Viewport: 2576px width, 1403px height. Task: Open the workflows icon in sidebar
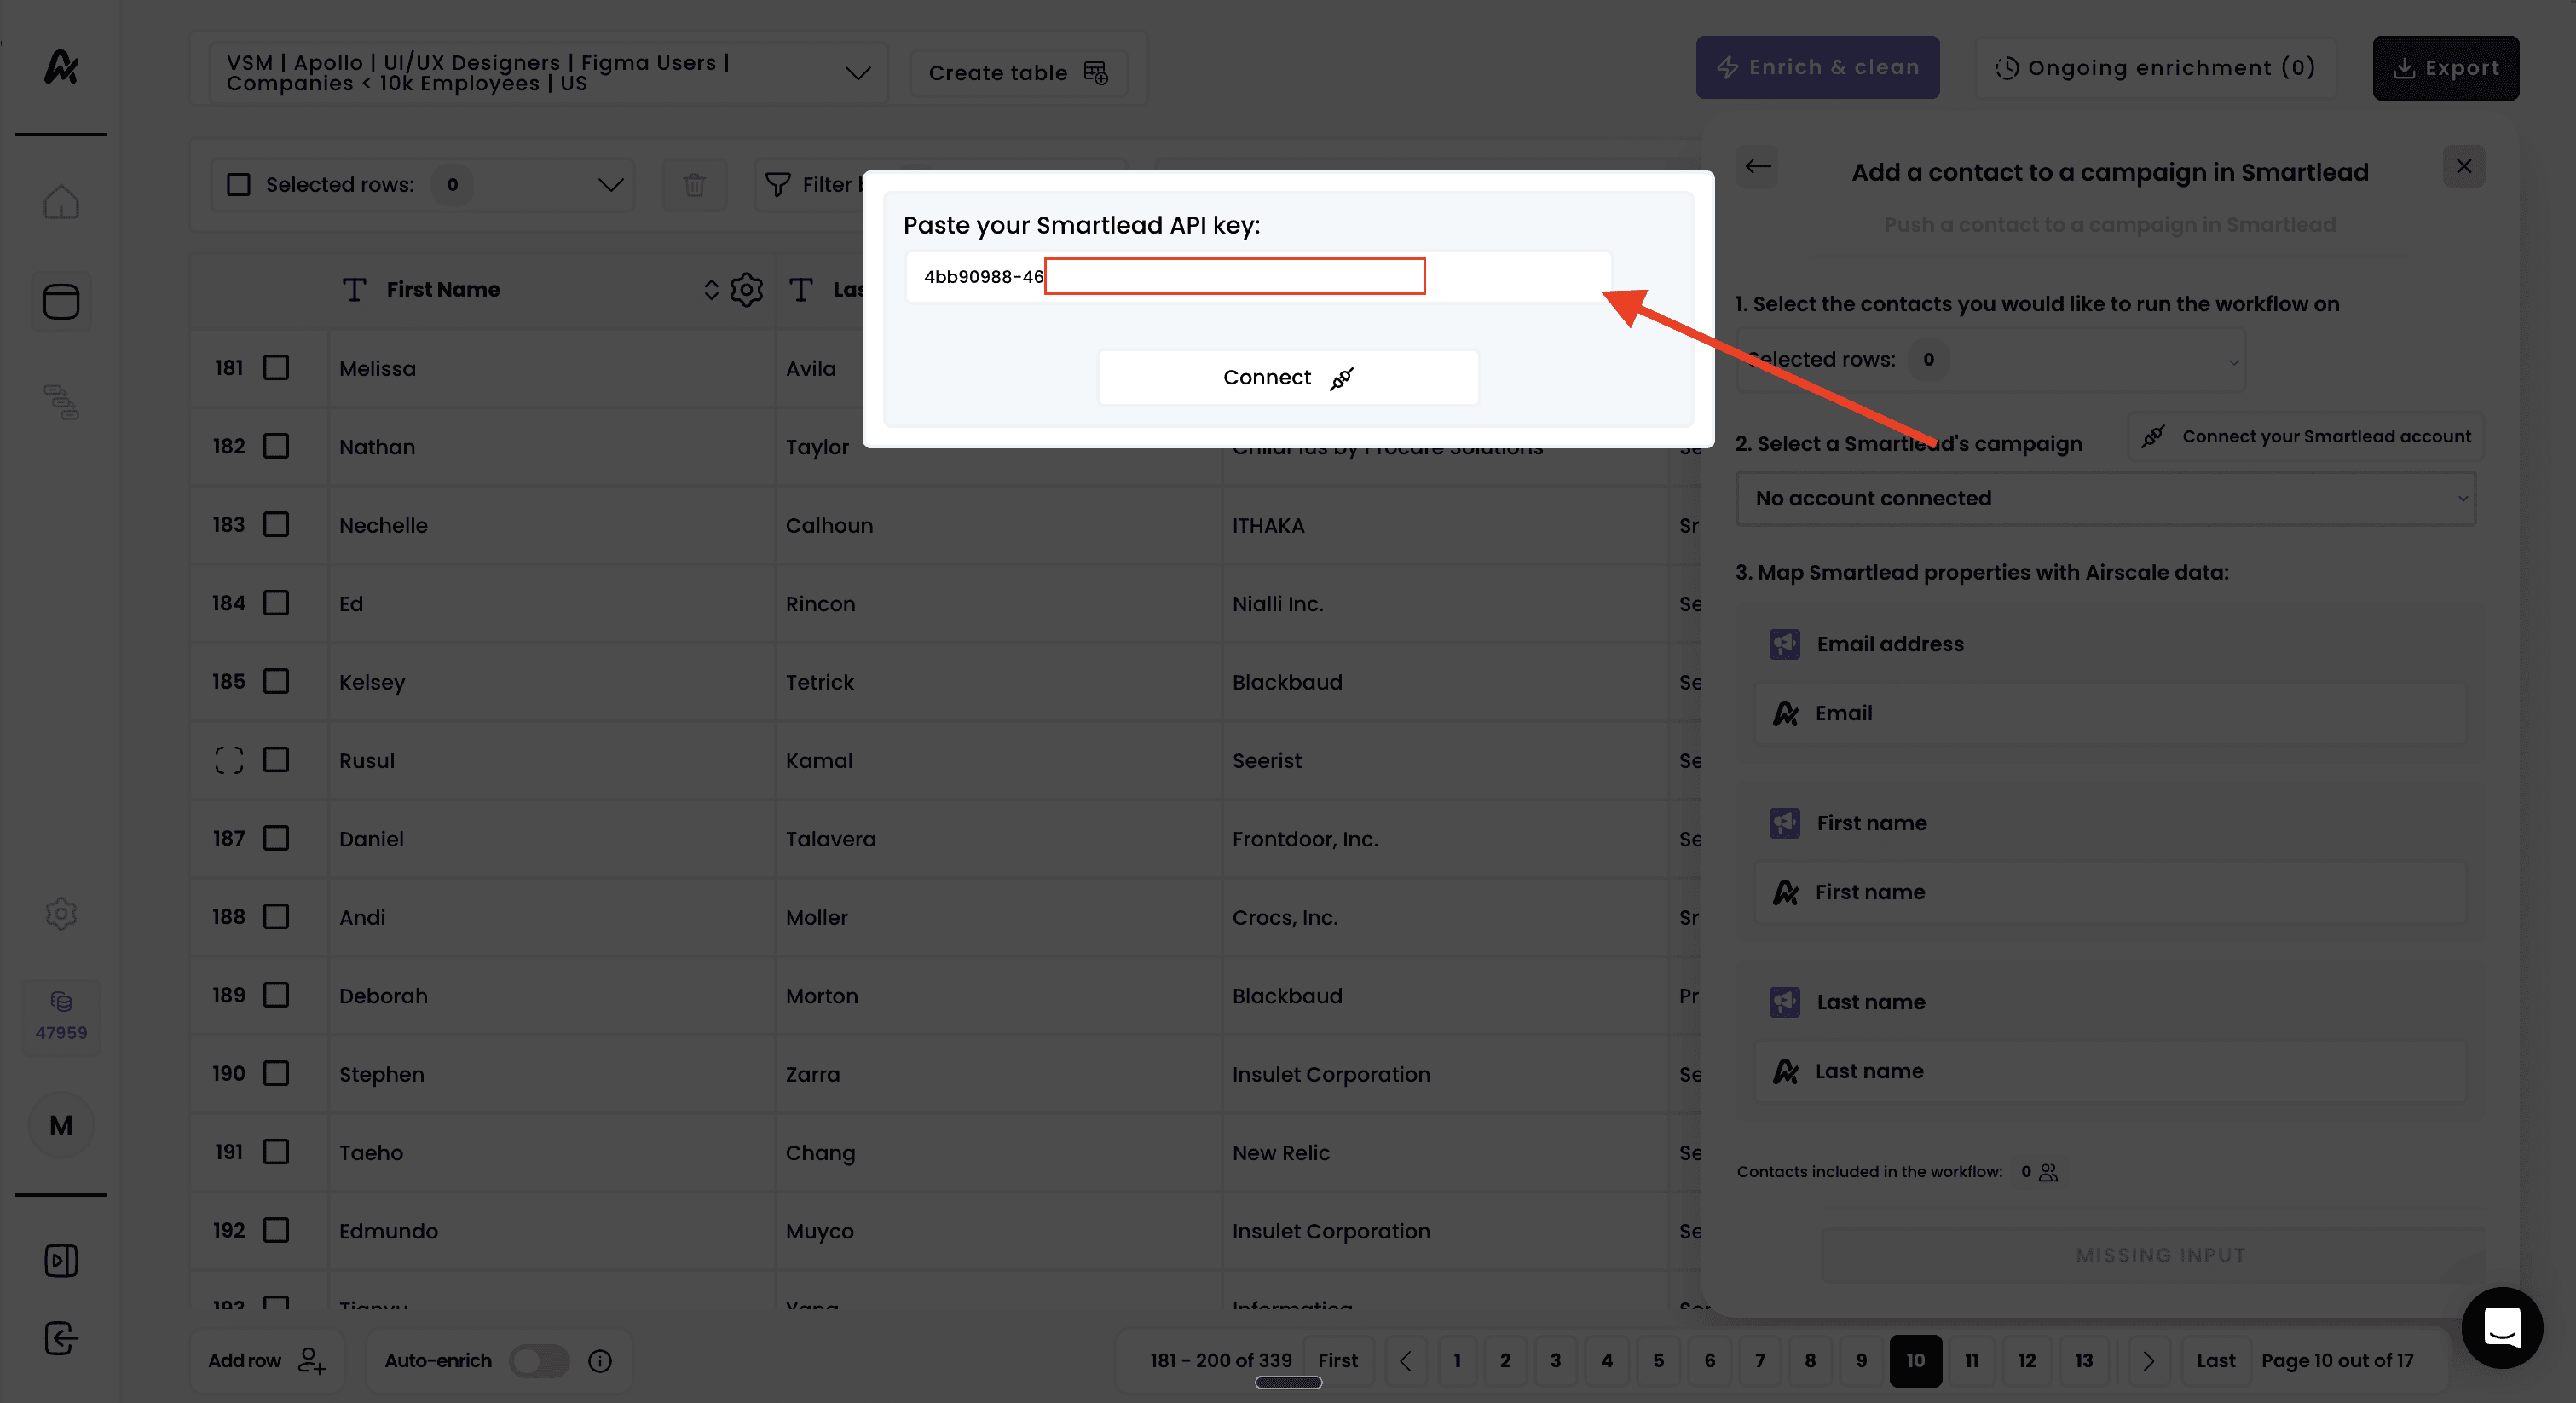pos(61,402)
